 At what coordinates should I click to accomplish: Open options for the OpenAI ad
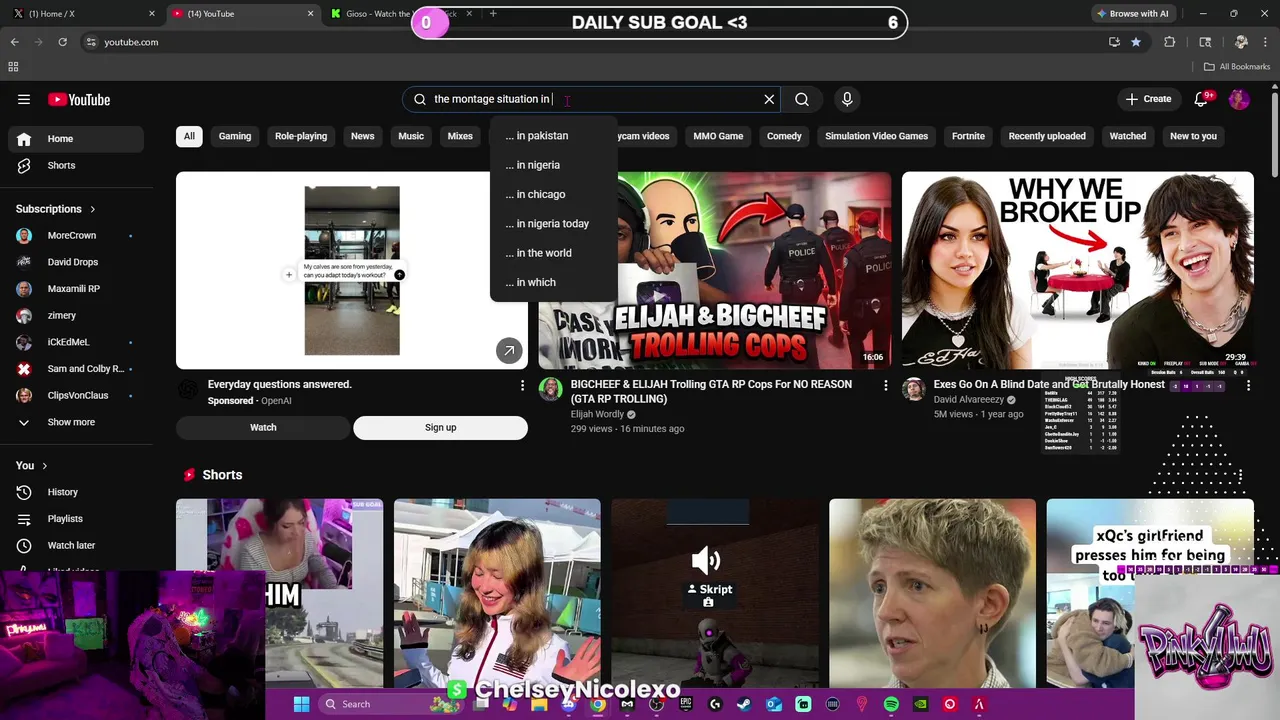(x=522, y=385)
